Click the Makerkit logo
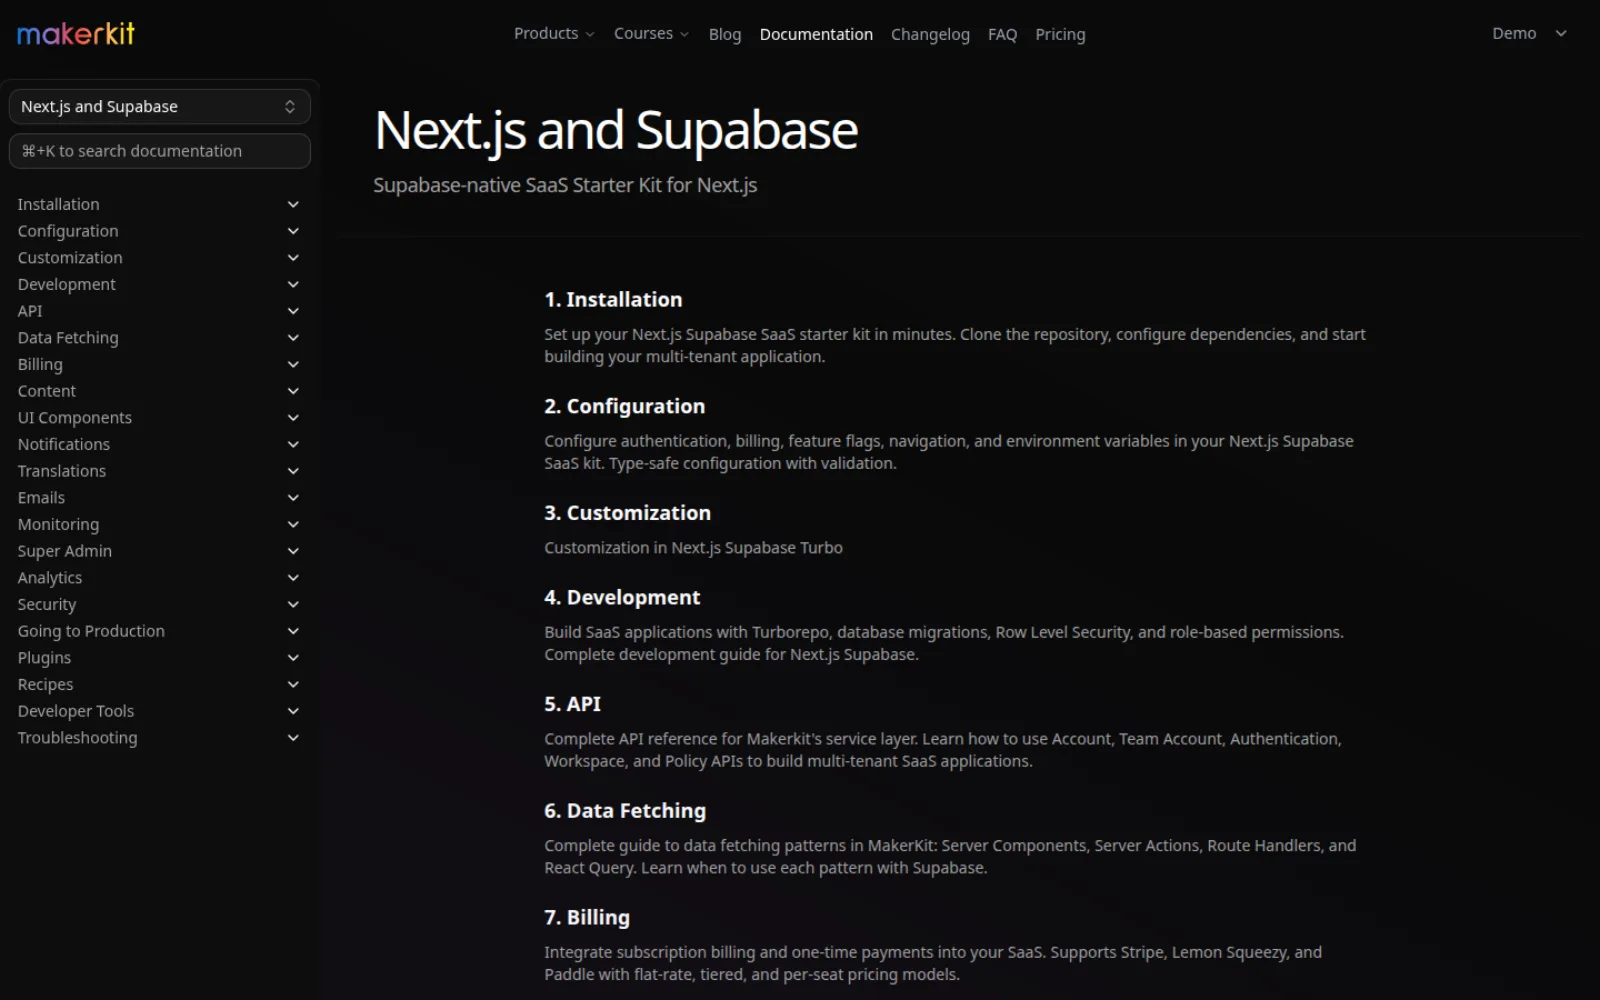Viewport: 1600px width, 1000px height. click(76, 34)
